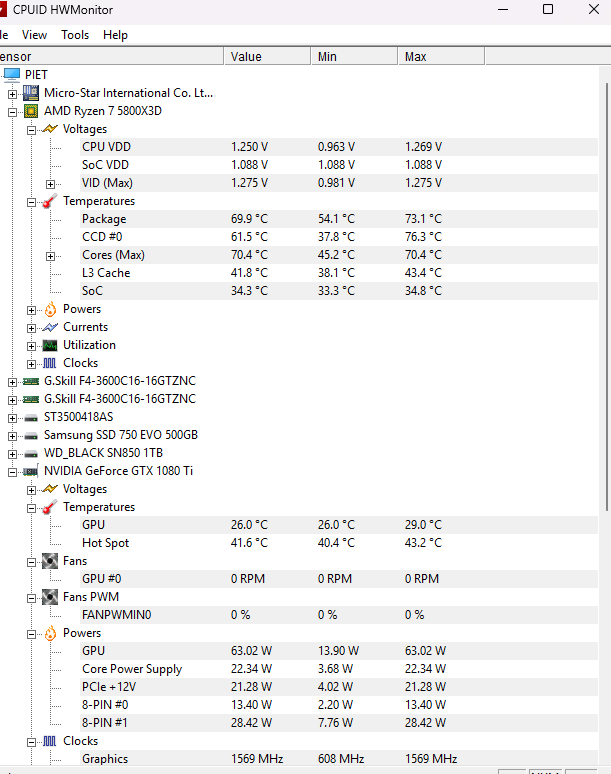Image resolution: width=611 pixels, height=774 pixels.
Task: Click the vertical scrollbar thumb
Action: tap(607, 296)
